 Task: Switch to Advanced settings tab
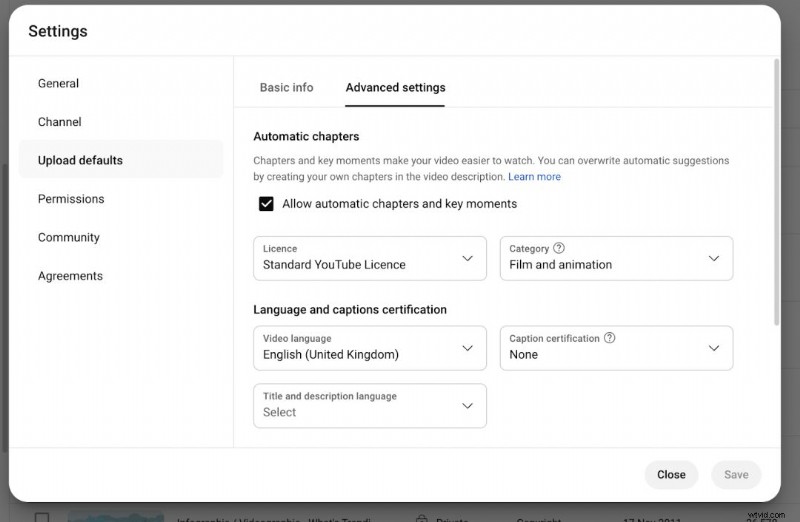(395, 87)
